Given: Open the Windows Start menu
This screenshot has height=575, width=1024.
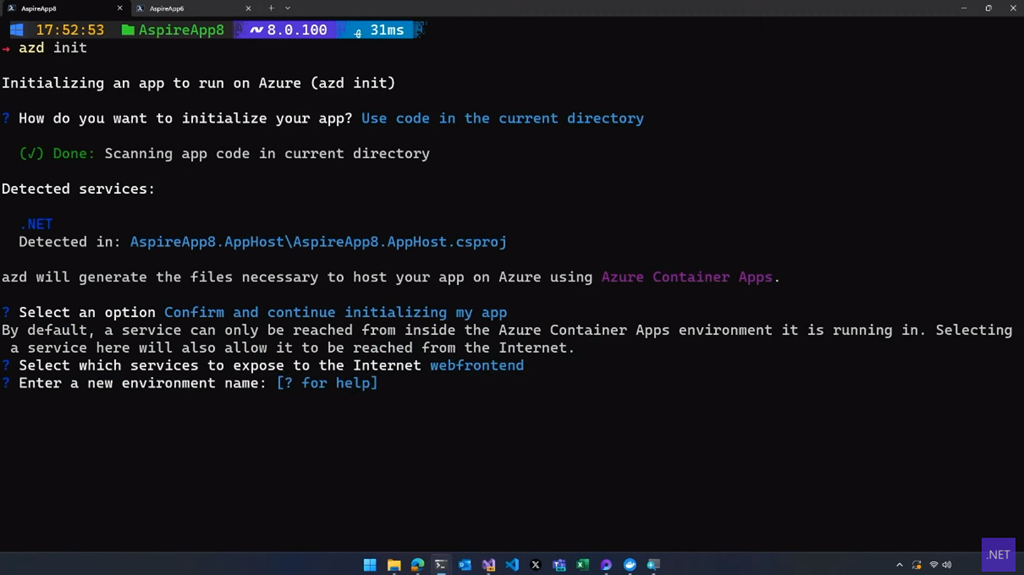Looking at the screenshot, I should [x=370, y=565].
